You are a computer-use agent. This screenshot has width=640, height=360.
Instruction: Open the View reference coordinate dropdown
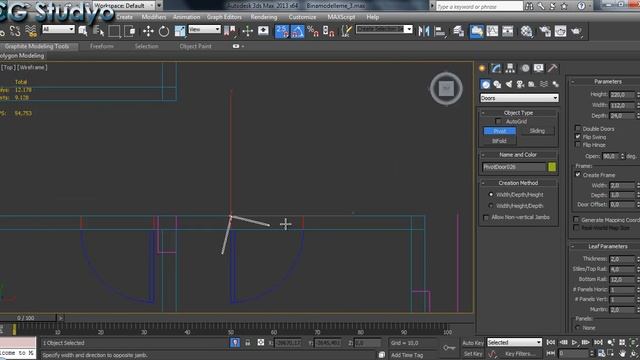tap(204, 29)
